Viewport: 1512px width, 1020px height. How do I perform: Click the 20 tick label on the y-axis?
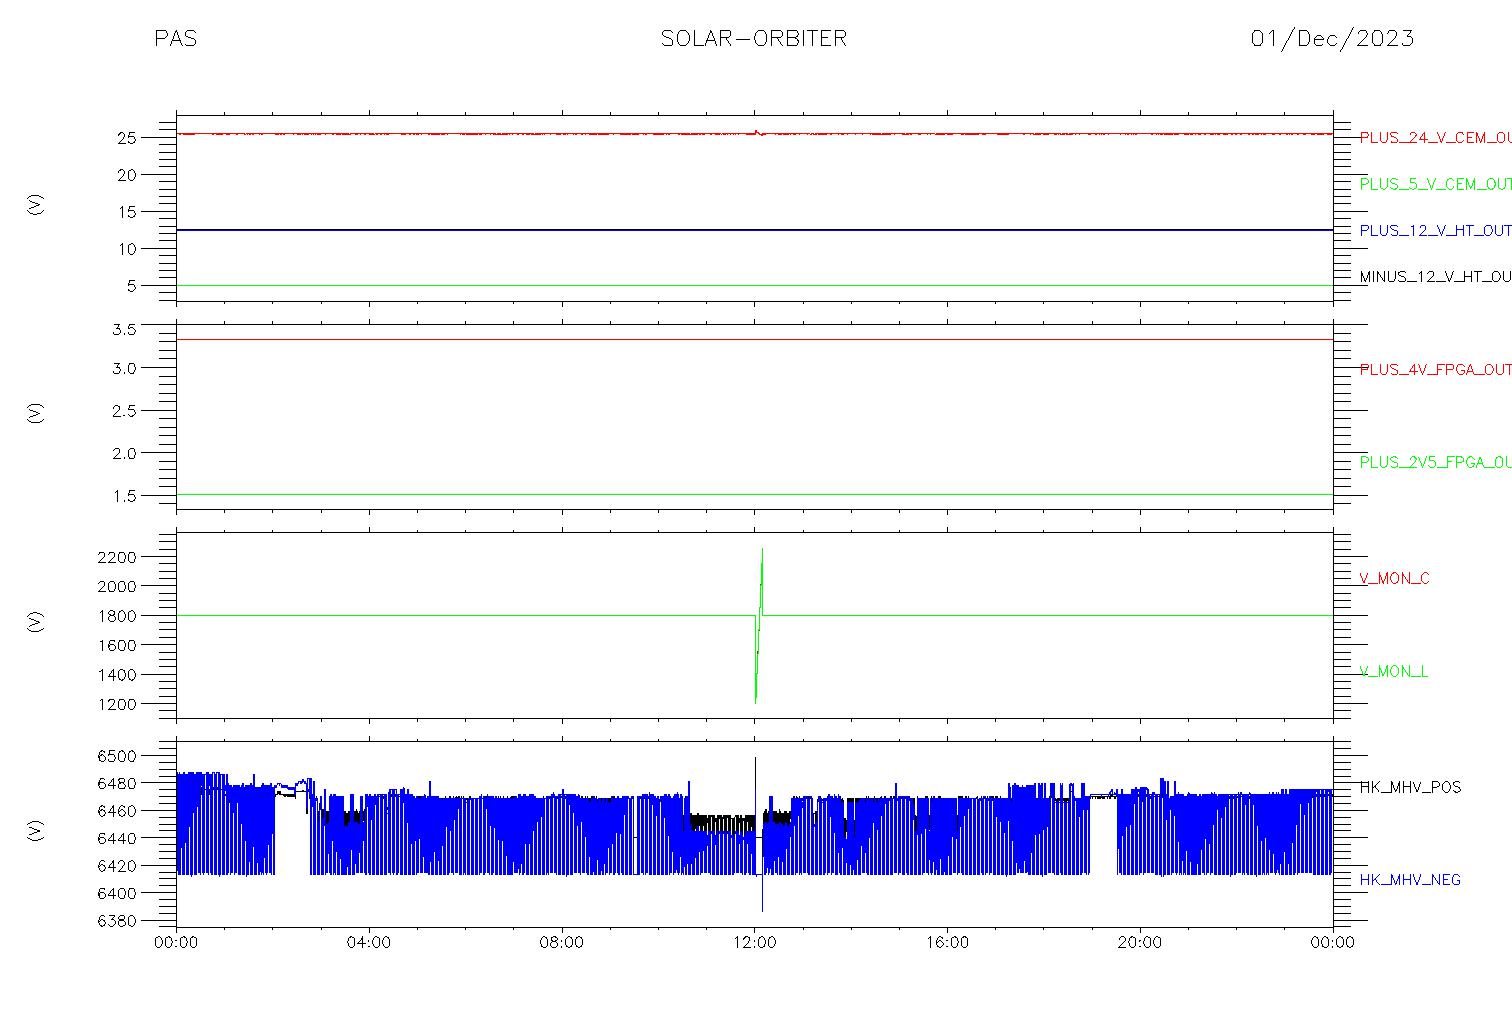[126, 175]
